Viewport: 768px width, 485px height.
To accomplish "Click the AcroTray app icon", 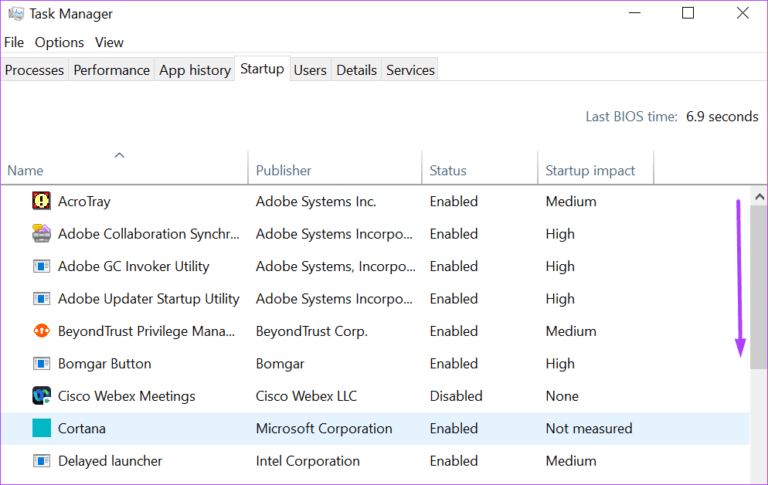I will [41, 201].
